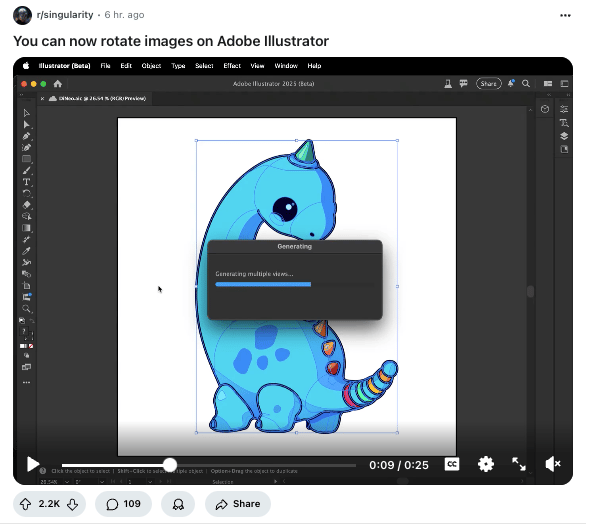The height and width of the screenshot is (525, 594).
Task: Upvote the post
Action: pos(25,504)
